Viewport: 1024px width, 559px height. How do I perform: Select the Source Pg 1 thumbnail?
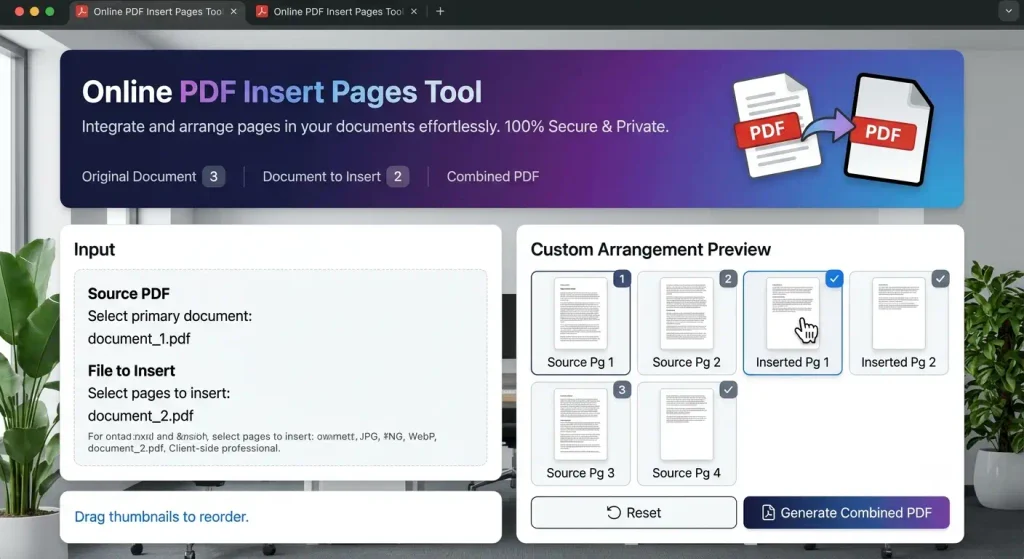pos(581,323)
